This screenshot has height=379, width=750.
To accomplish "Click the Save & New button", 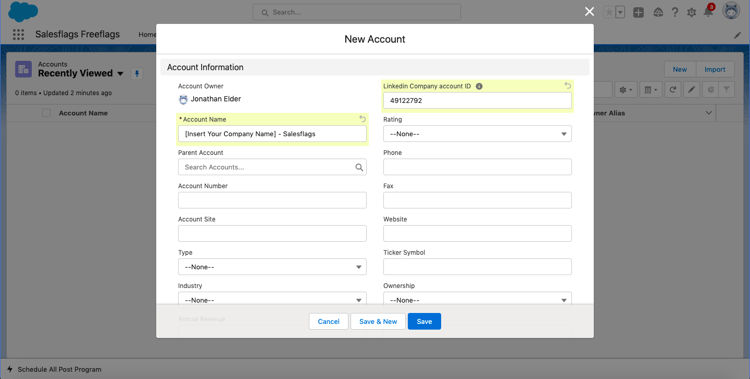I will [378, 322].
